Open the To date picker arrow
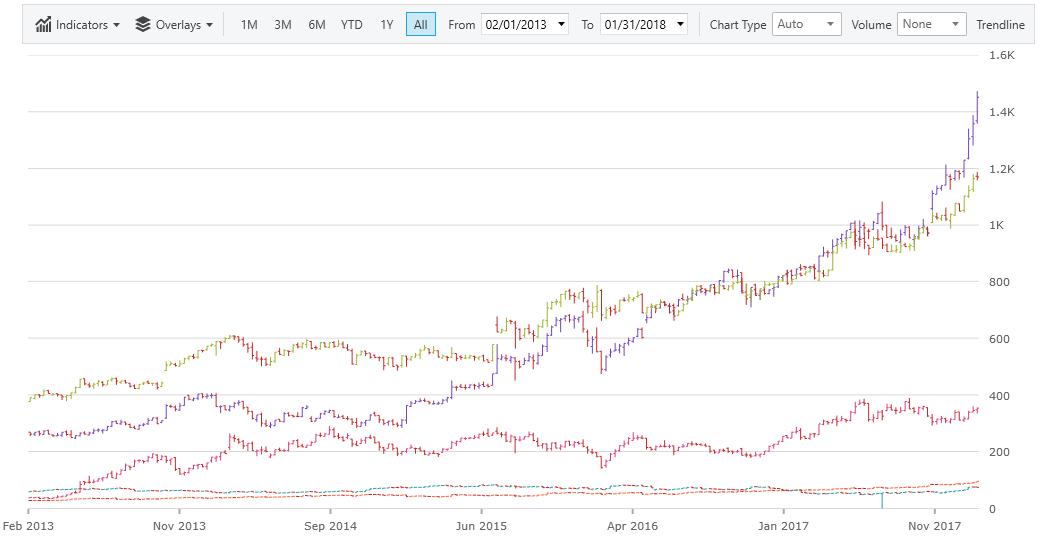The width and height of the screenshot is (1053, 546). click(680, 25)
